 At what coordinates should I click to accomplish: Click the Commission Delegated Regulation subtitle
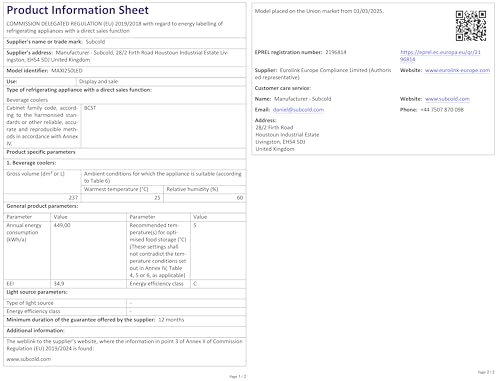click(x=114, y=27)
